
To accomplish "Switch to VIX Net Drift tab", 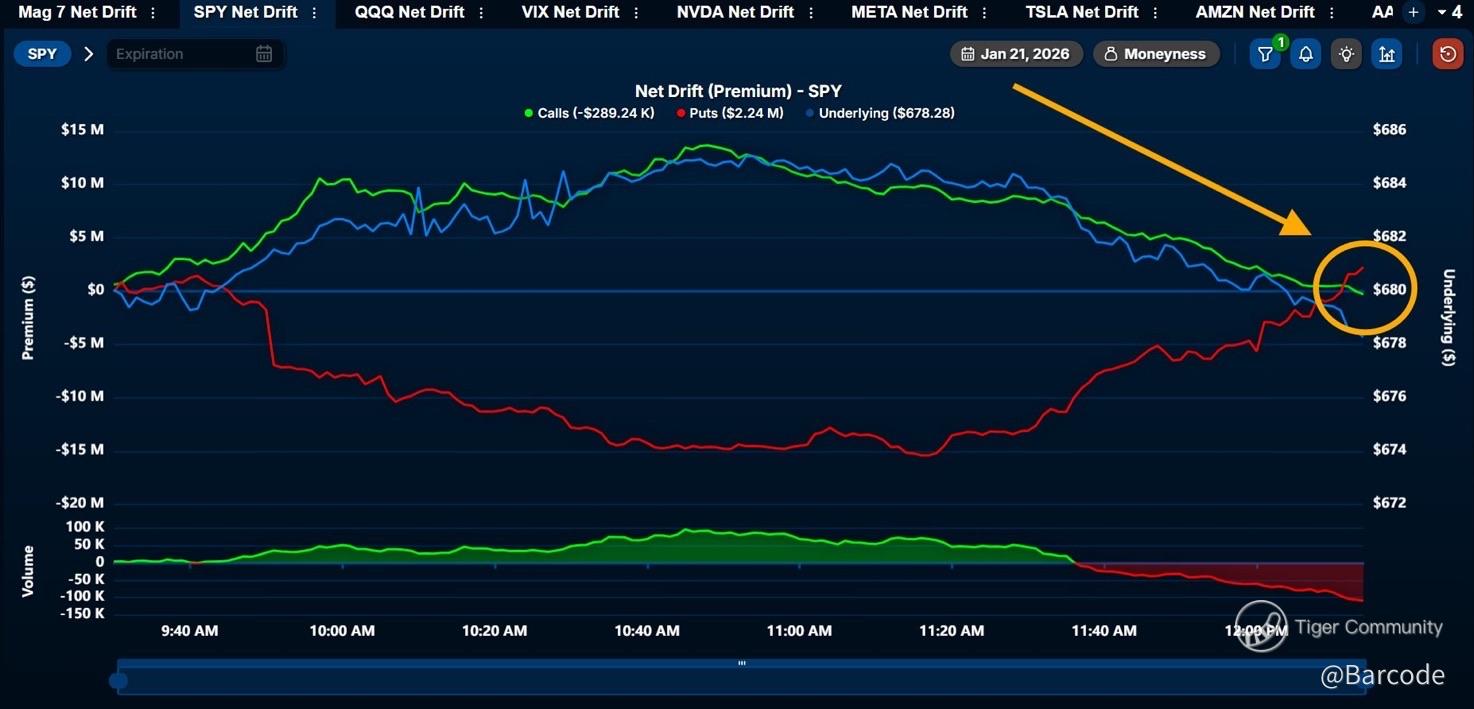I will [571, 12].
